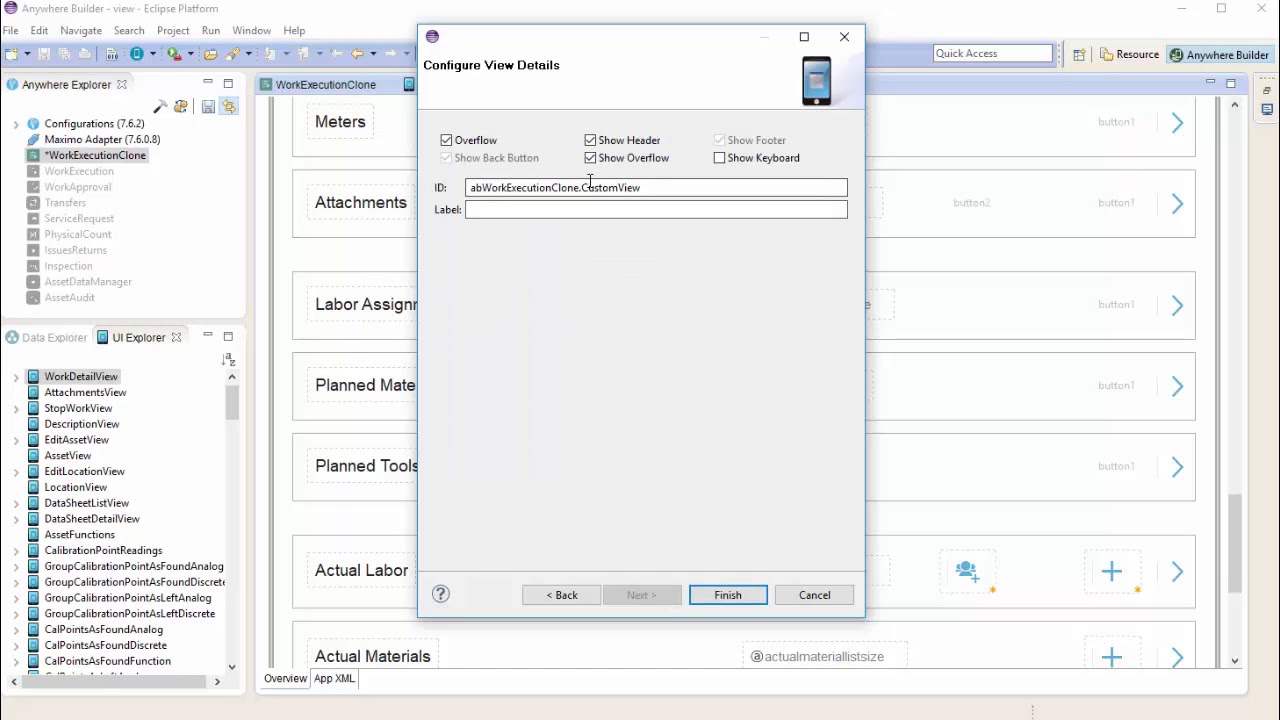Click the crew people icon in Actual Labor row
Image resolution: width=1280 pixels, height=720 pixels.
coord(967,571)
